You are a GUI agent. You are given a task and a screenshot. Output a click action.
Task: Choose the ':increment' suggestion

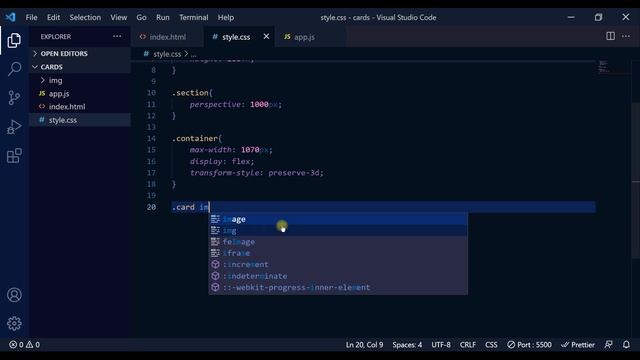coord(338,264)
